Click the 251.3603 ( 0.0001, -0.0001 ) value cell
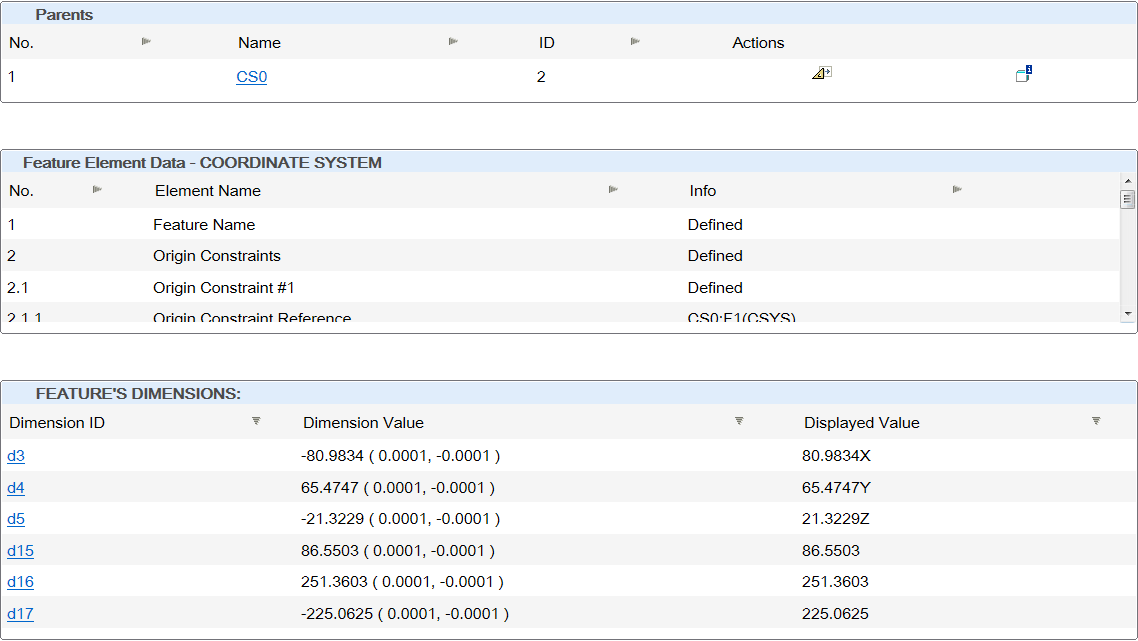The width and height of the screenshot is (1138, 641). point(402,582)
